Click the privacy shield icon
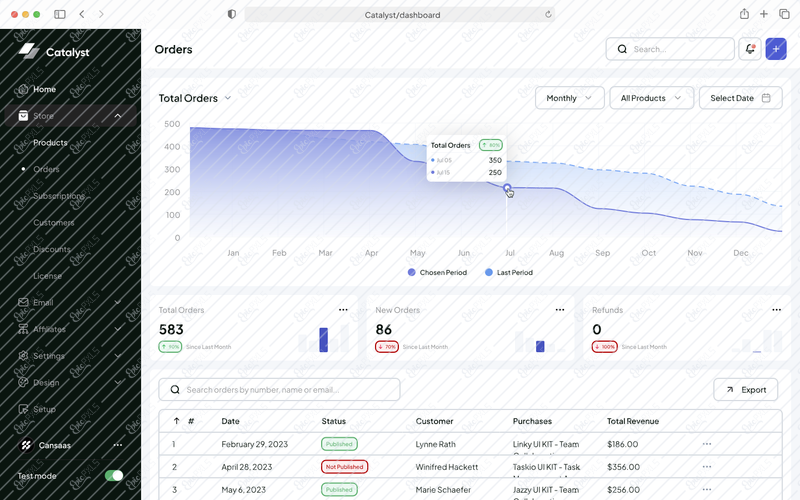 point(232,14)
